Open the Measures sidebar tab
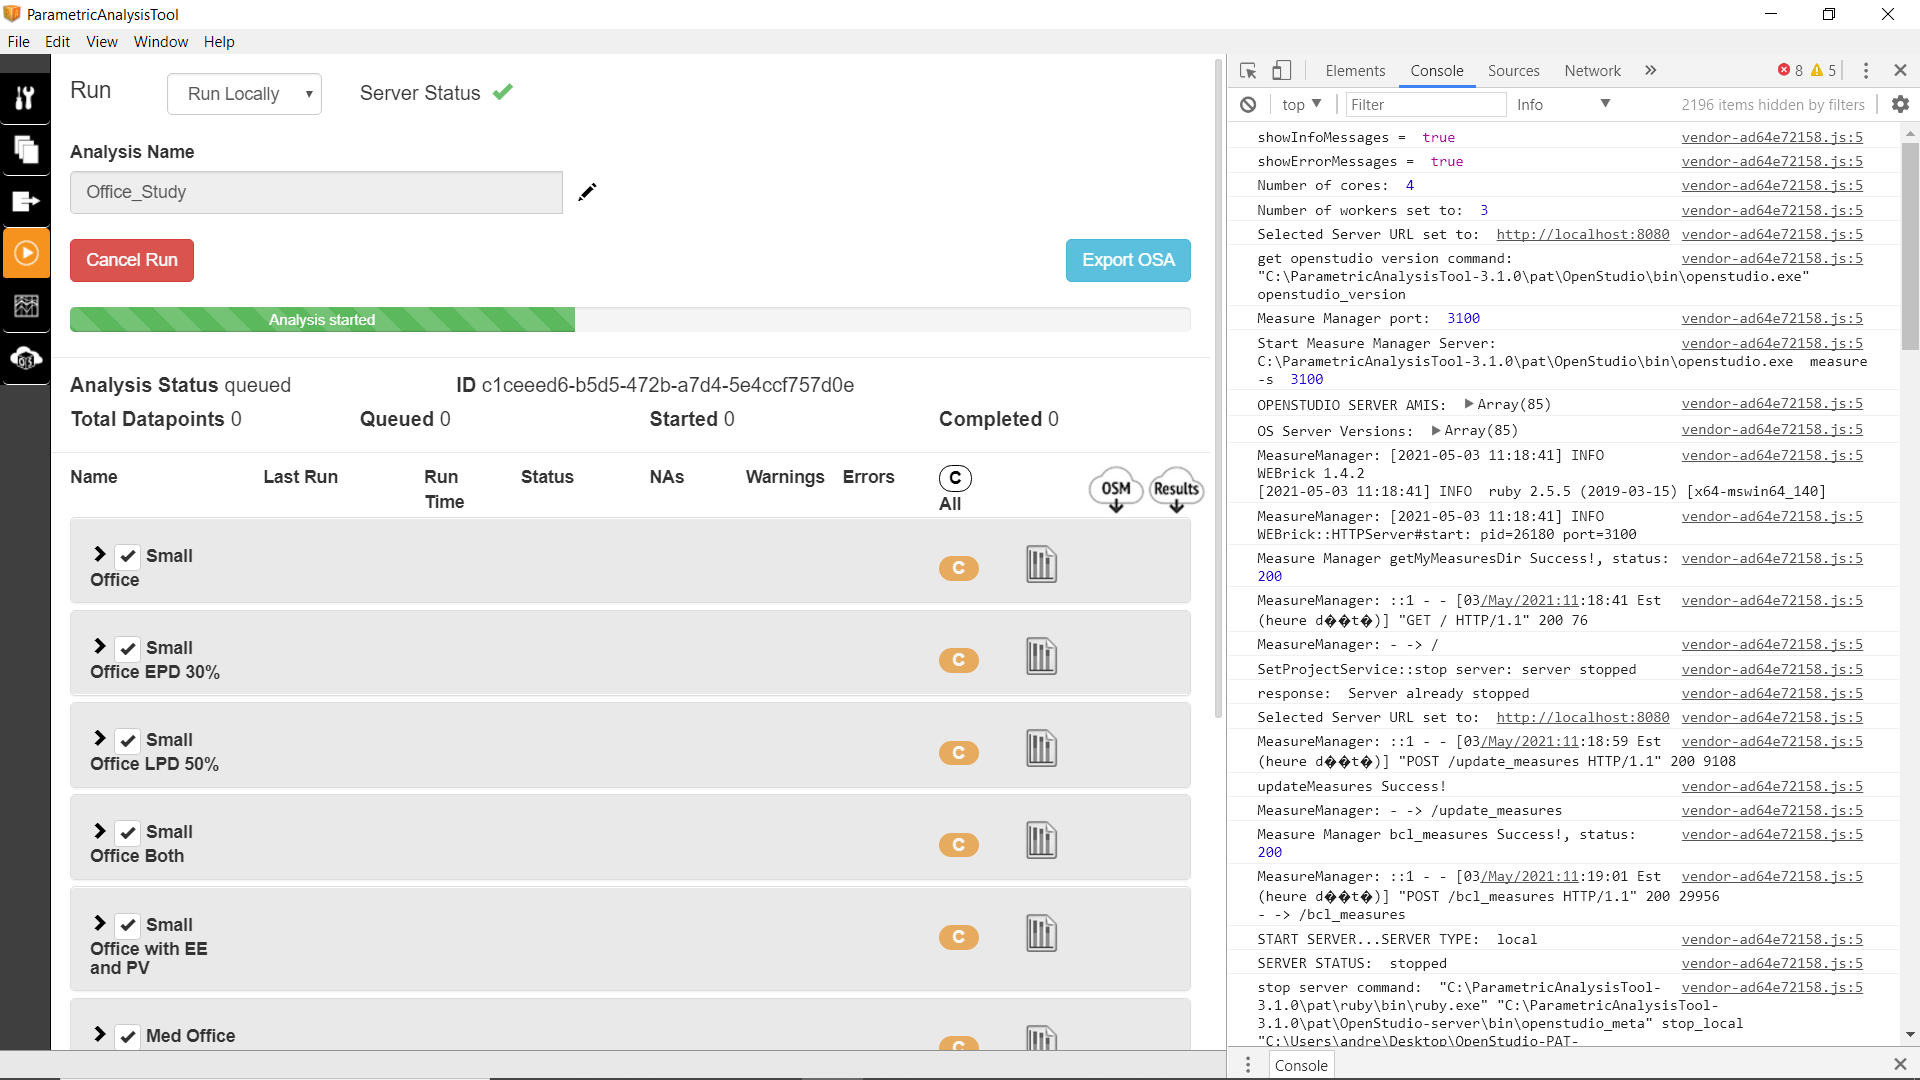The width and height of the screenshot is (1920, 1080). [27, 97]
